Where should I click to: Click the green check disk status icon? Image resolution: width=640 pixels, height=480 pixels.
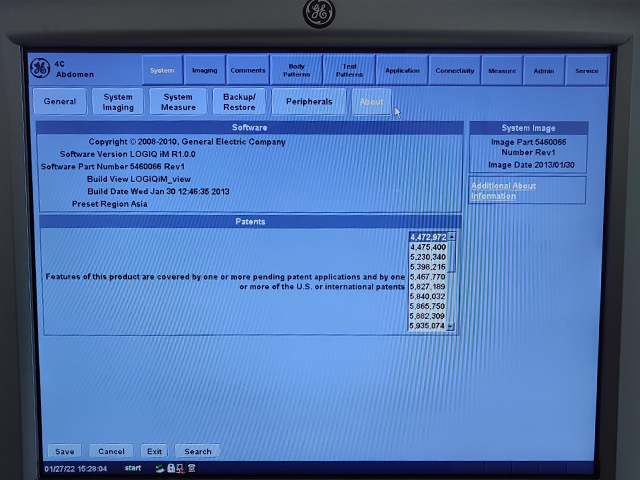click(x=160, y=468)
